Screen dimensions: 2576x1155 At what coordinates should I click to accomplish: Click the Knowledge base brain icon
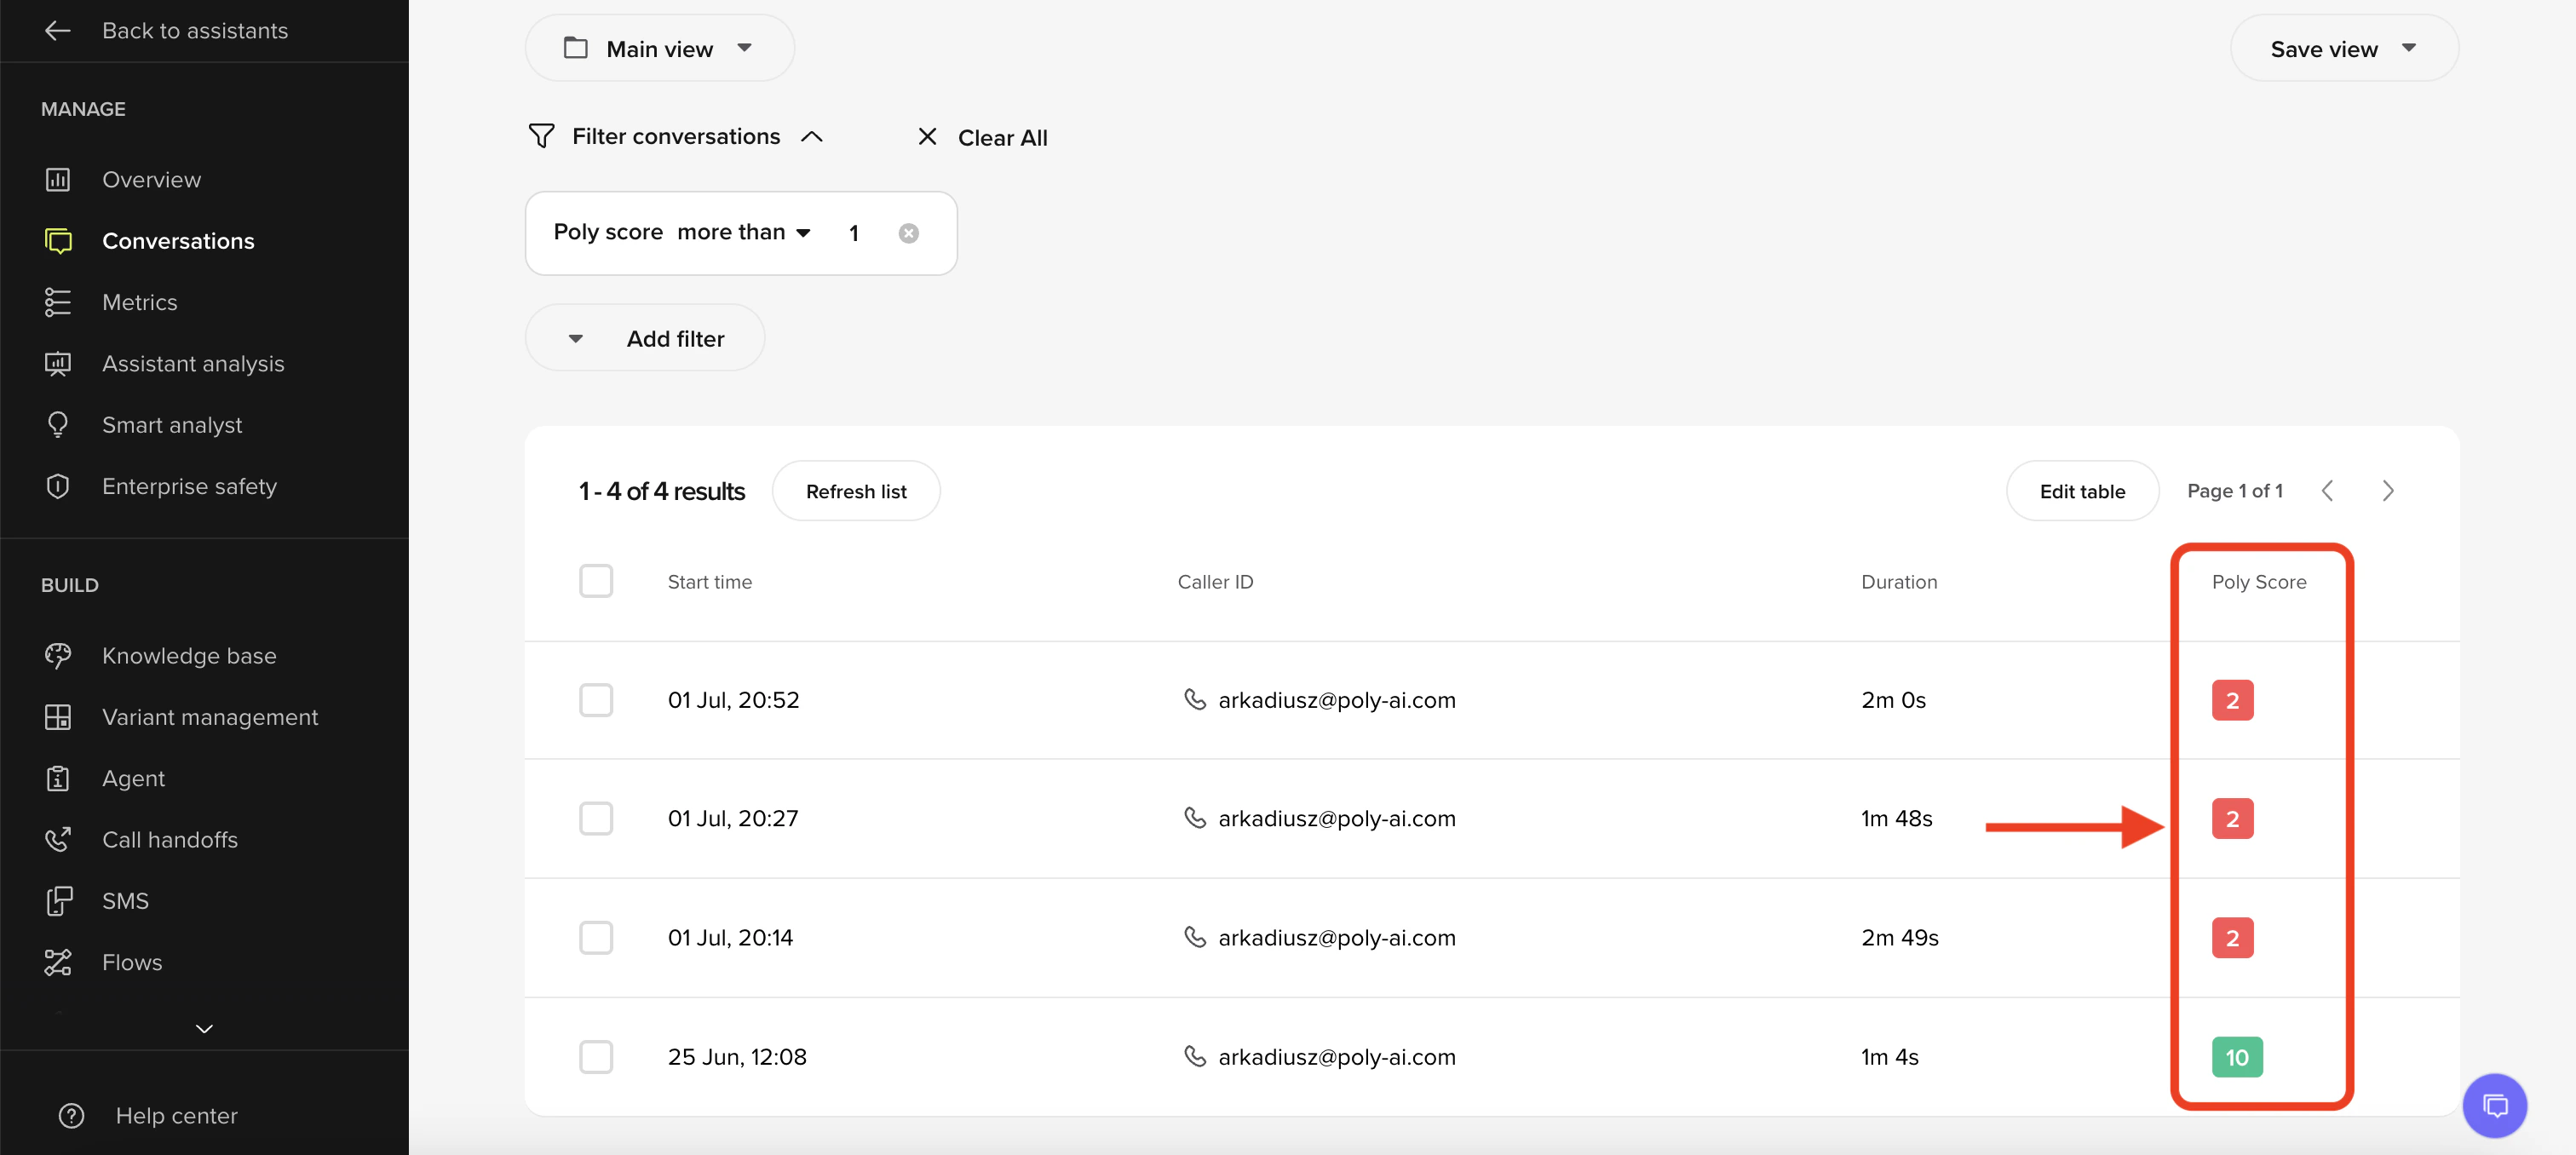point(58,656)
